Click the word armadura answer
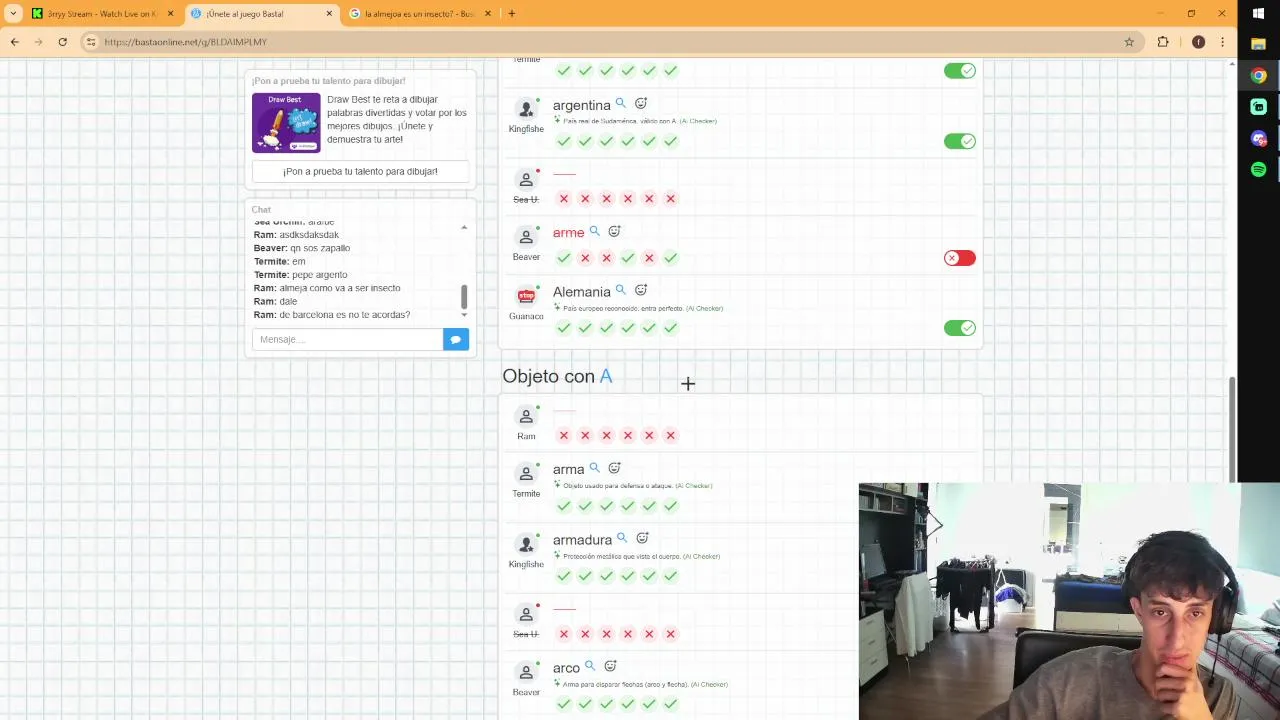Image resolution: width=1280 pixels, height=720 pixels. pos(582,540)
